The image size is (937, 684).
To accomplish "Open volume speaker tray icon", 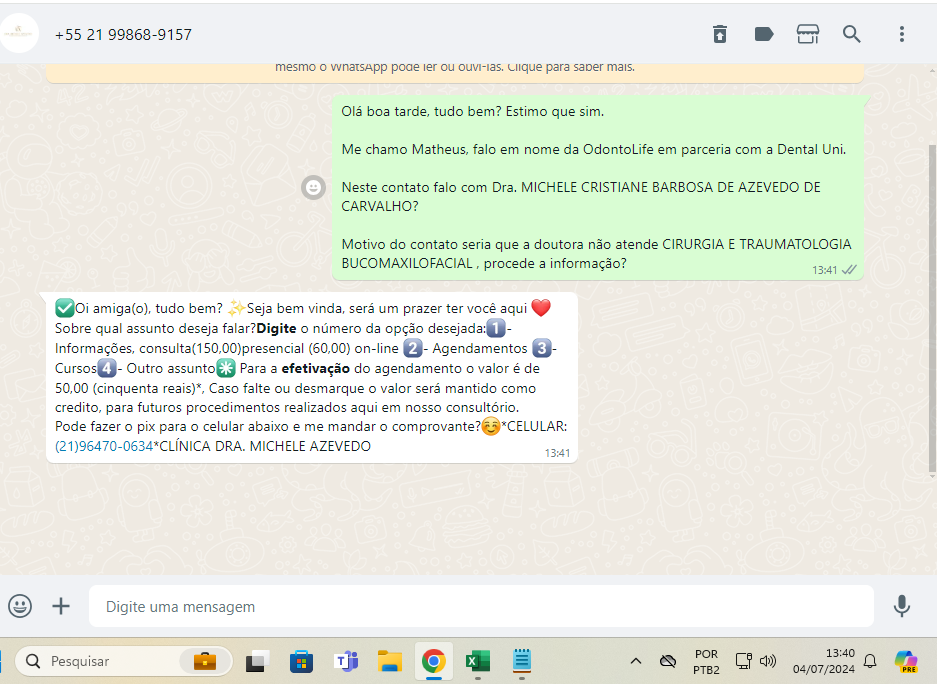I will click(767, 661).
